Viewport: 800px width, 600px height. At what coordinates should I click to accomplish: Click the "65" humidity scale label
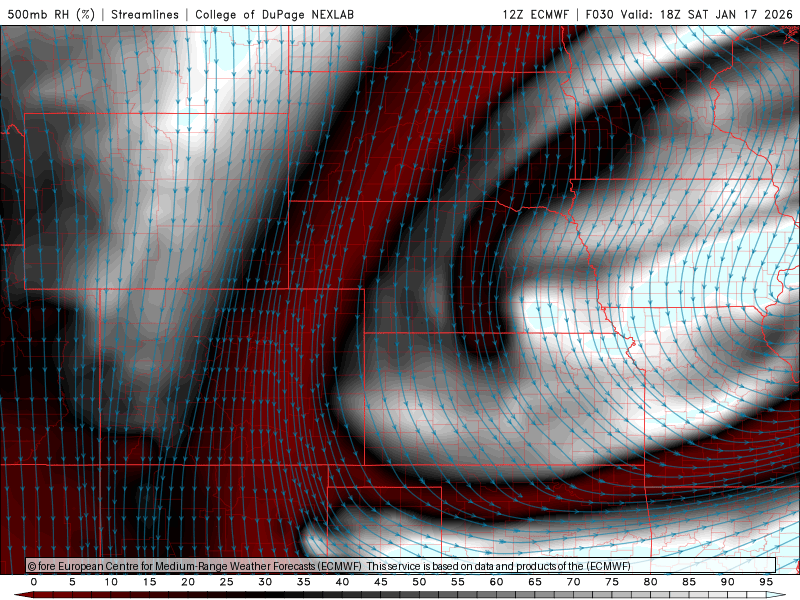point(534,582)
